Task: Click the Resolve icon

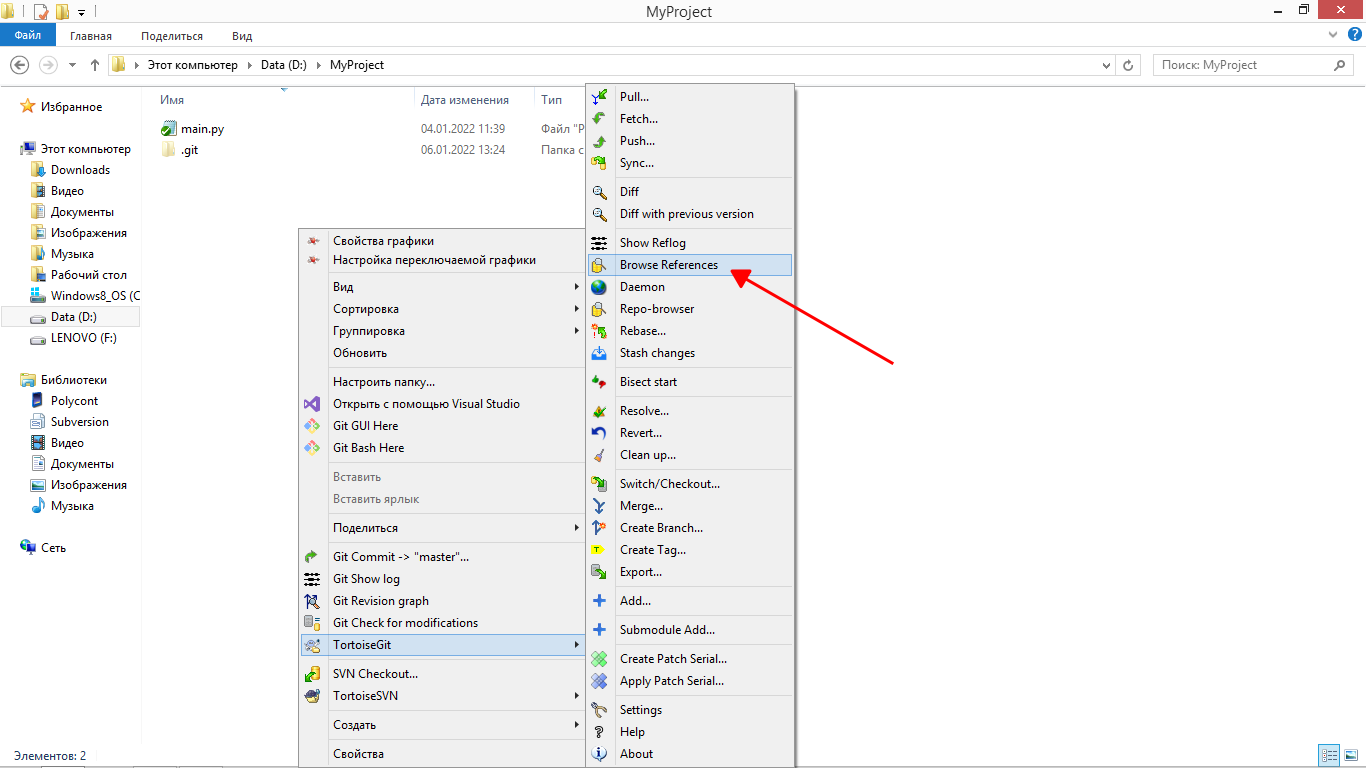Action: [x=599, y=411]
